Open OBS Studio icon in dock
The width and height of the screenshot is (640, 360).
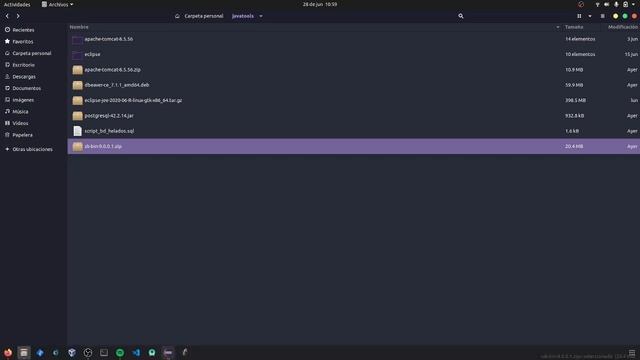click(88, 353)
